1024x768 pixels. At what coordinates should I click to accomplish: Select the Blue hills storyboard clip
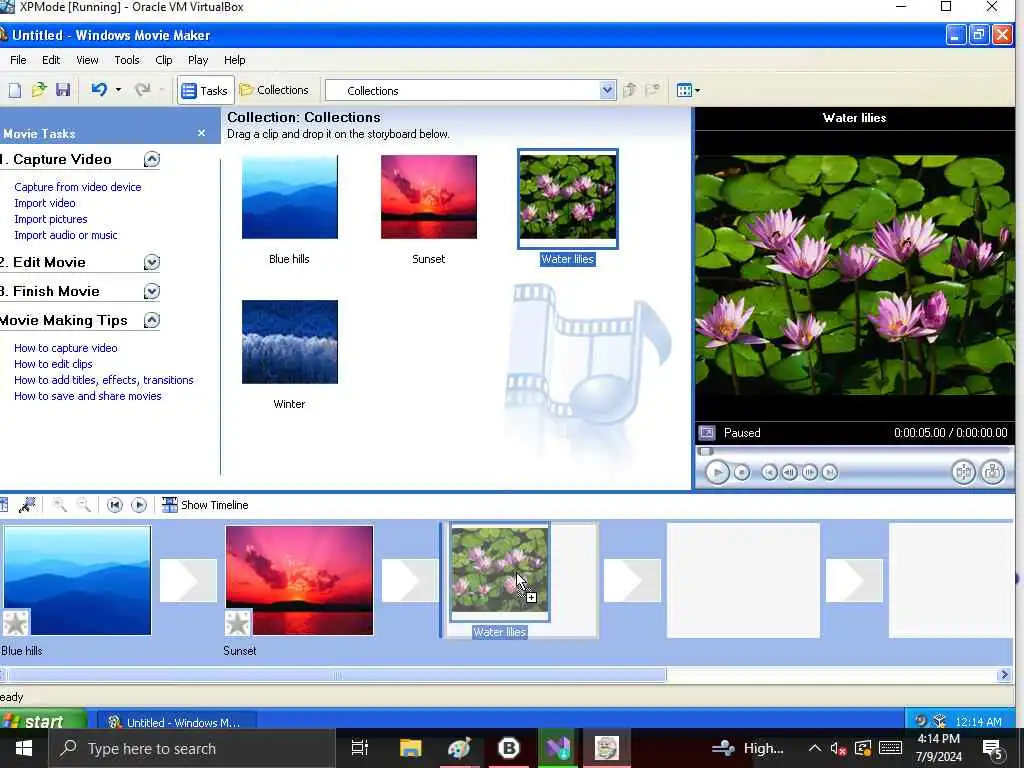coord(77,580)
